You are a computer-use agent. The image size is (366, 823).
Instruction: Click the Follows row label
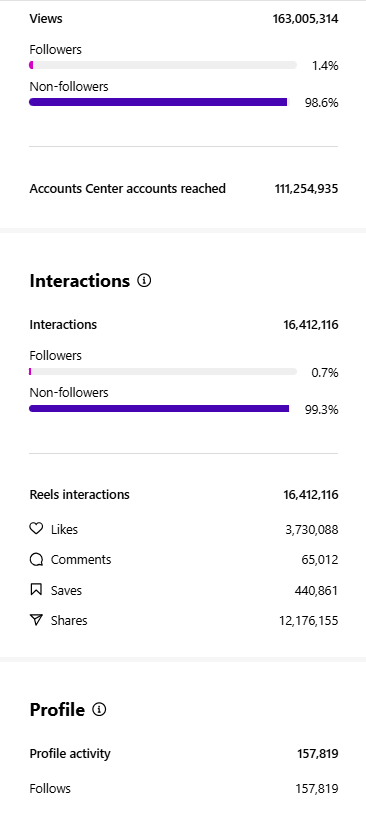pyautogui.click(x=50, y=788)
